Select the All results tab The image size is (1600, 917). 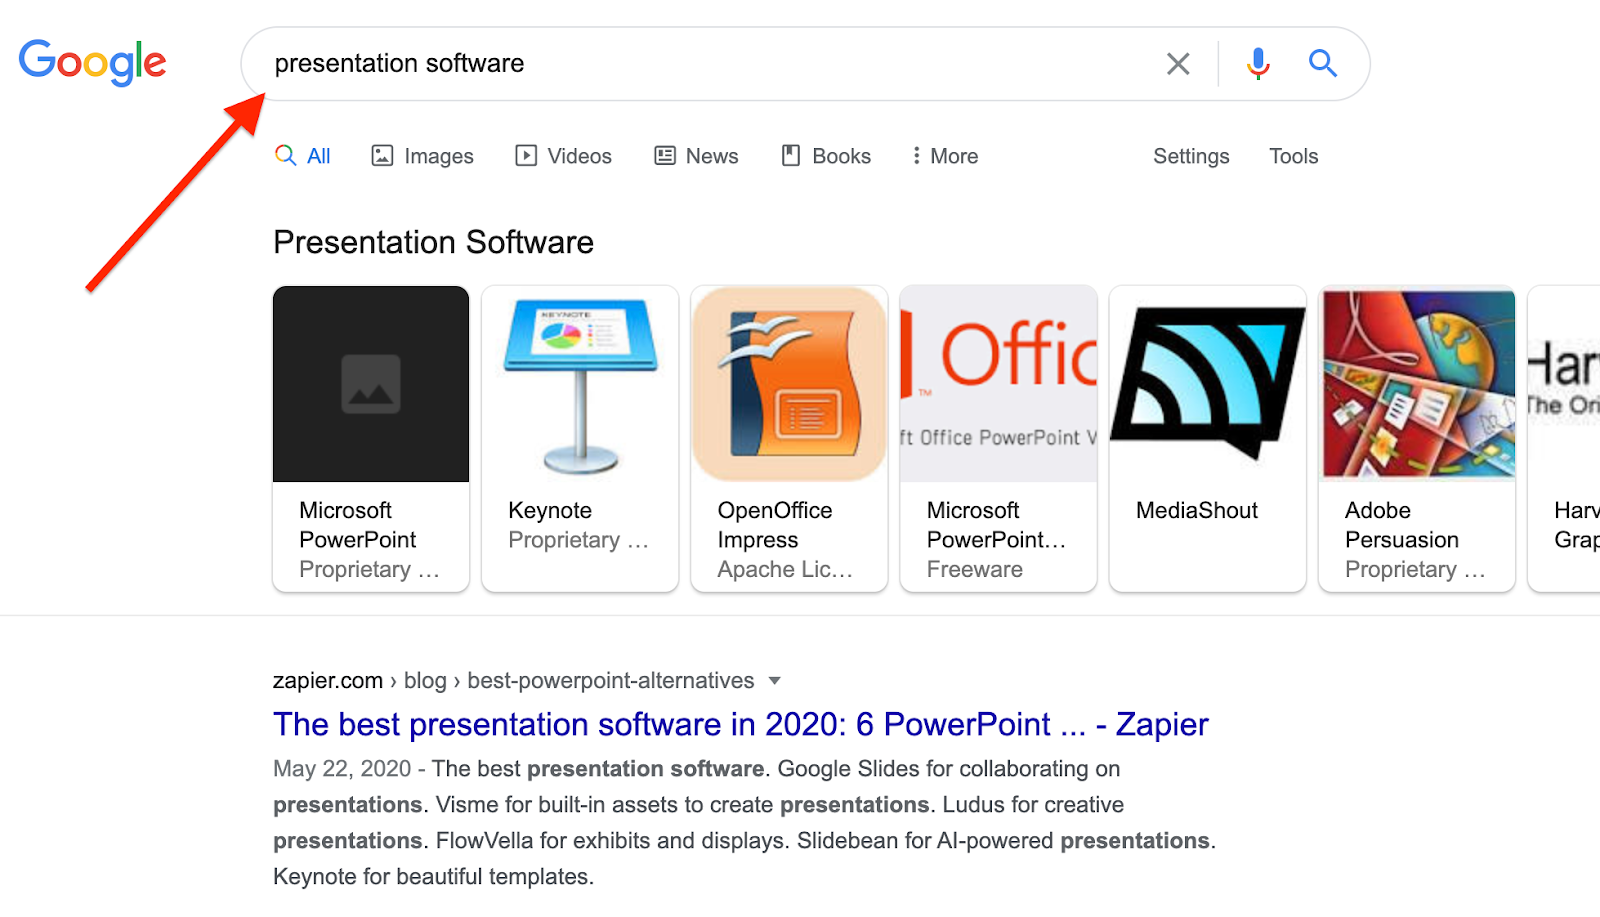(x=303, y=156)
